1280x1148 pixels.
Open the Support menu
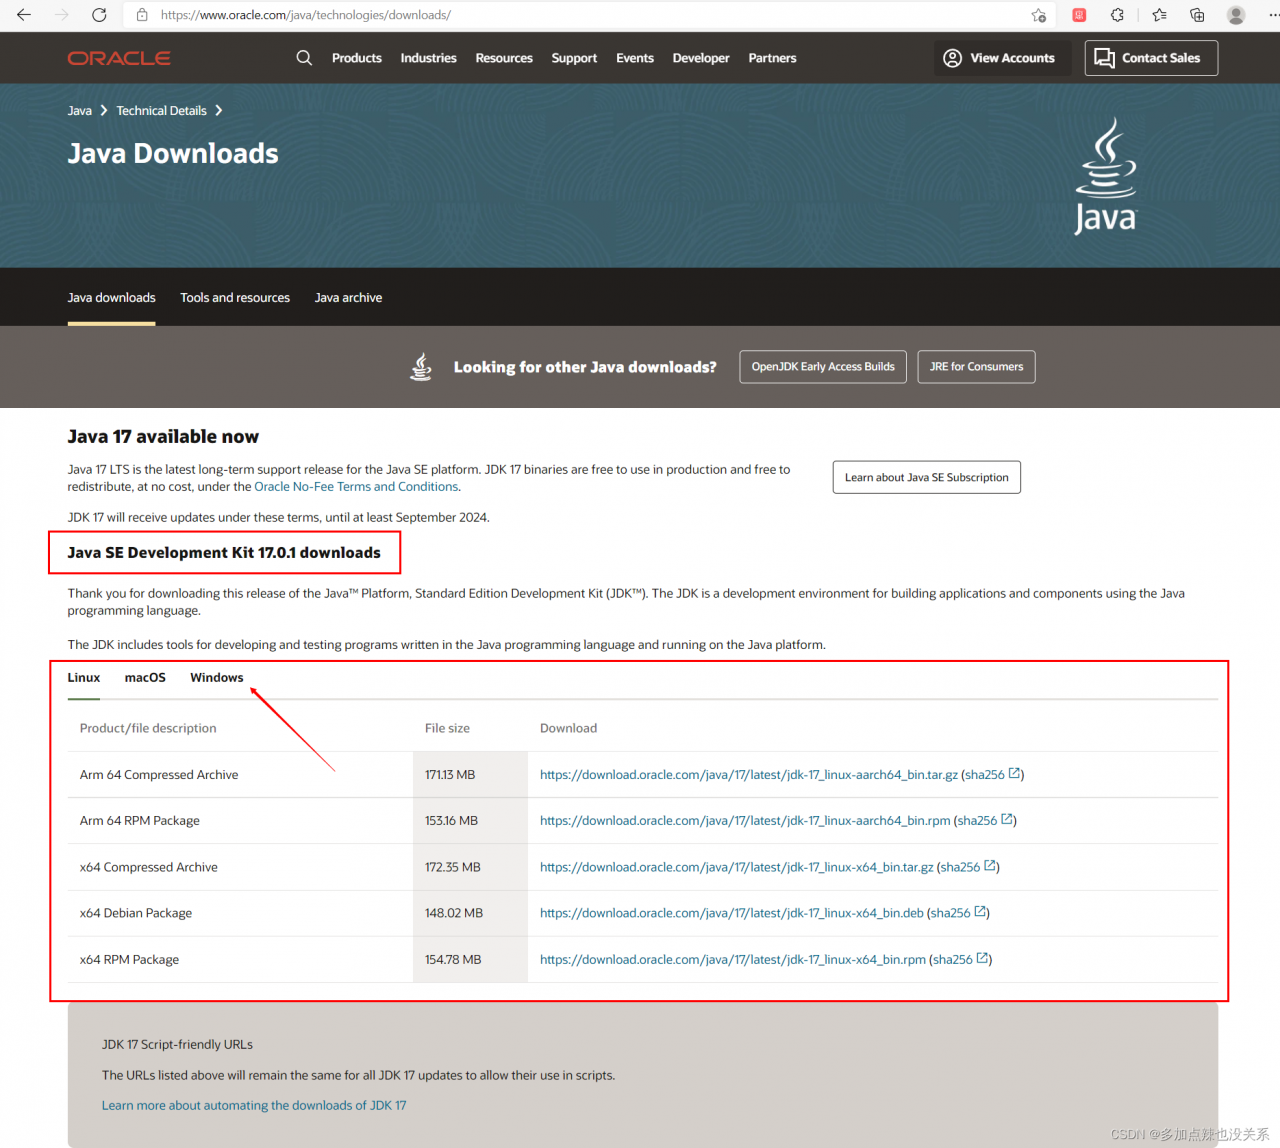(x=574, y=58)
